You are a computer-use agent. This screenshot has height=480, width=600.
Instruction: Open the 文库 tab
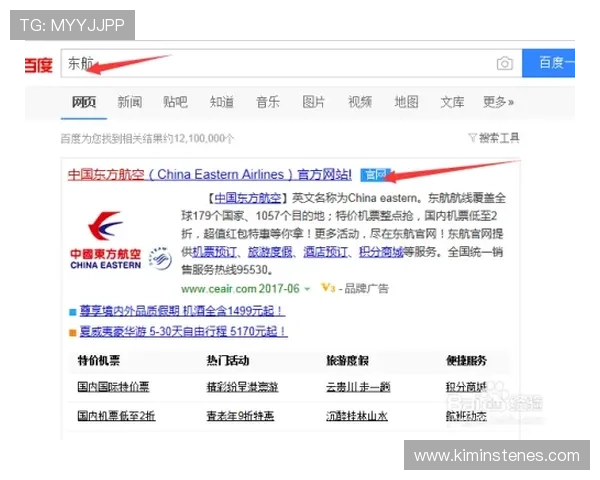tap(452, 102)
